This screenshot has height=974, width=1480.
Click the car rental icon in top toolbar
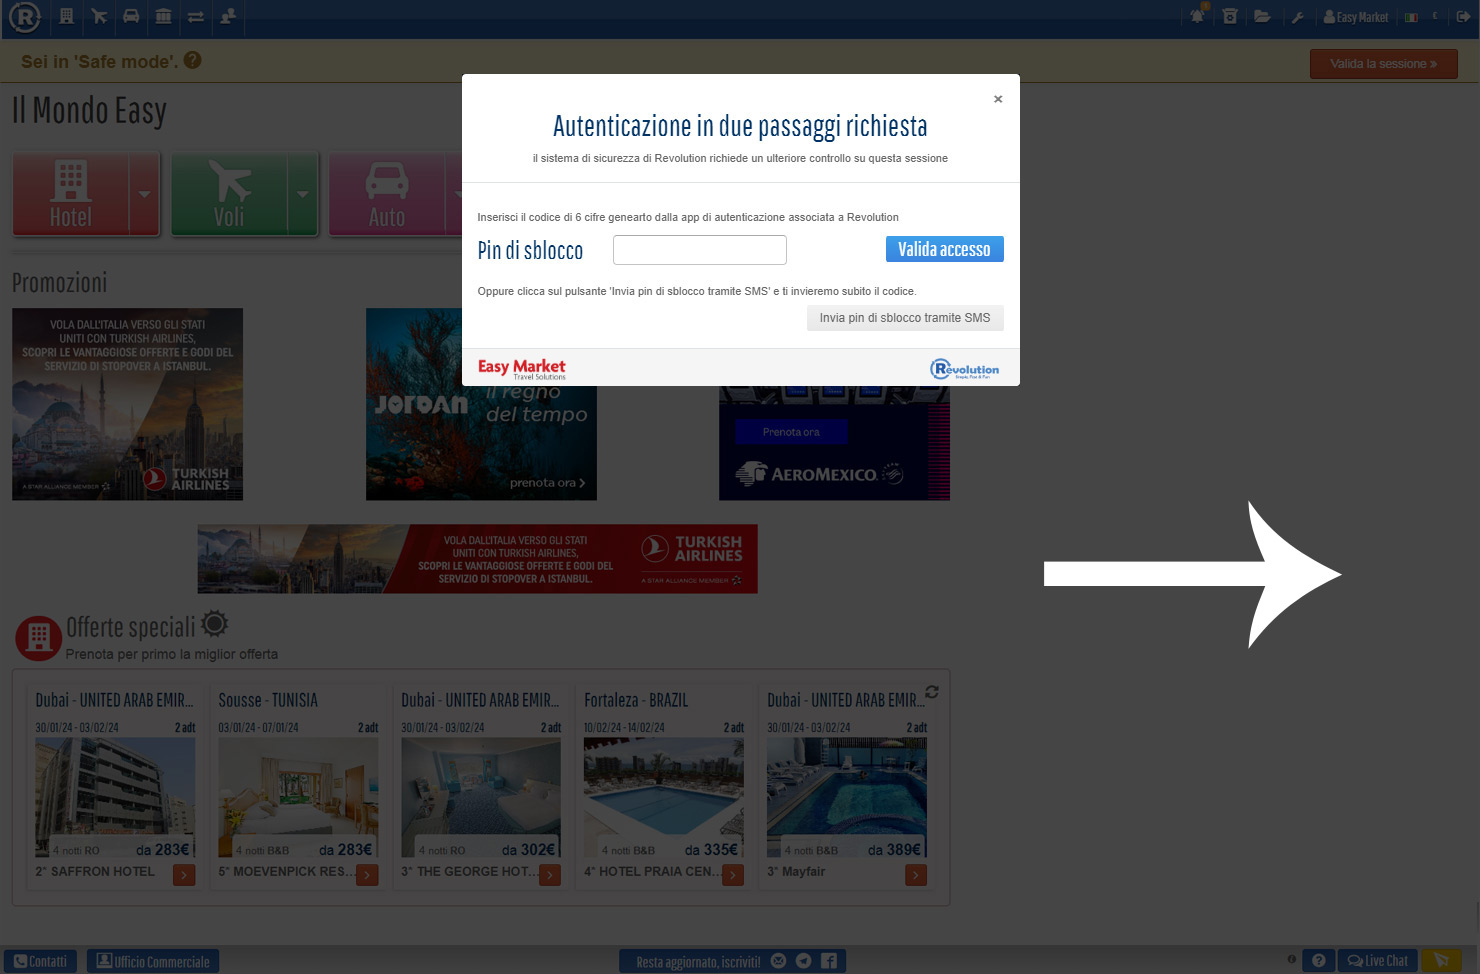[x=131, y=16]
